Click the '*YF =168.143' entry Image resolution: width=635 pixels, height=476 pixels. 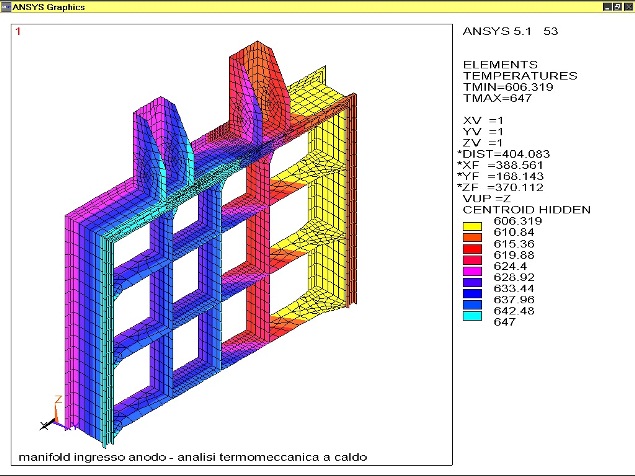point(501,176)
